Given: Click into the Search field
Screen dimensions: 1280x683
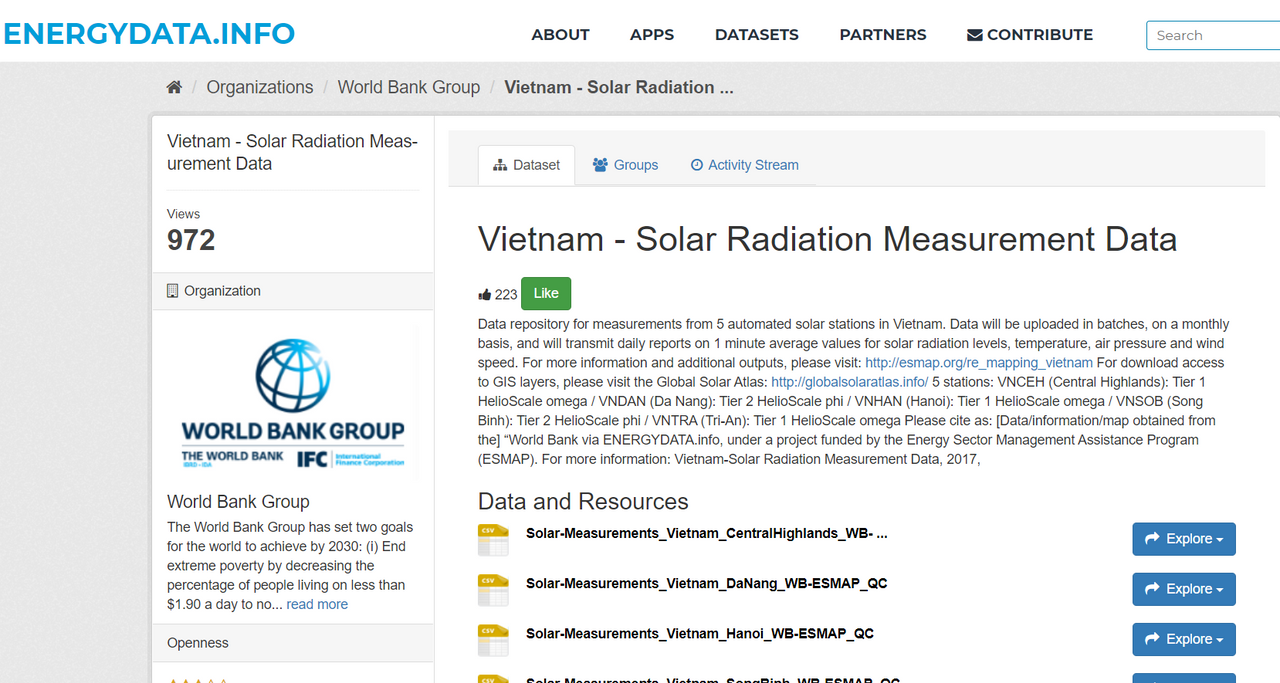Looking at the screenshot, I should (x=1212, y=35).
